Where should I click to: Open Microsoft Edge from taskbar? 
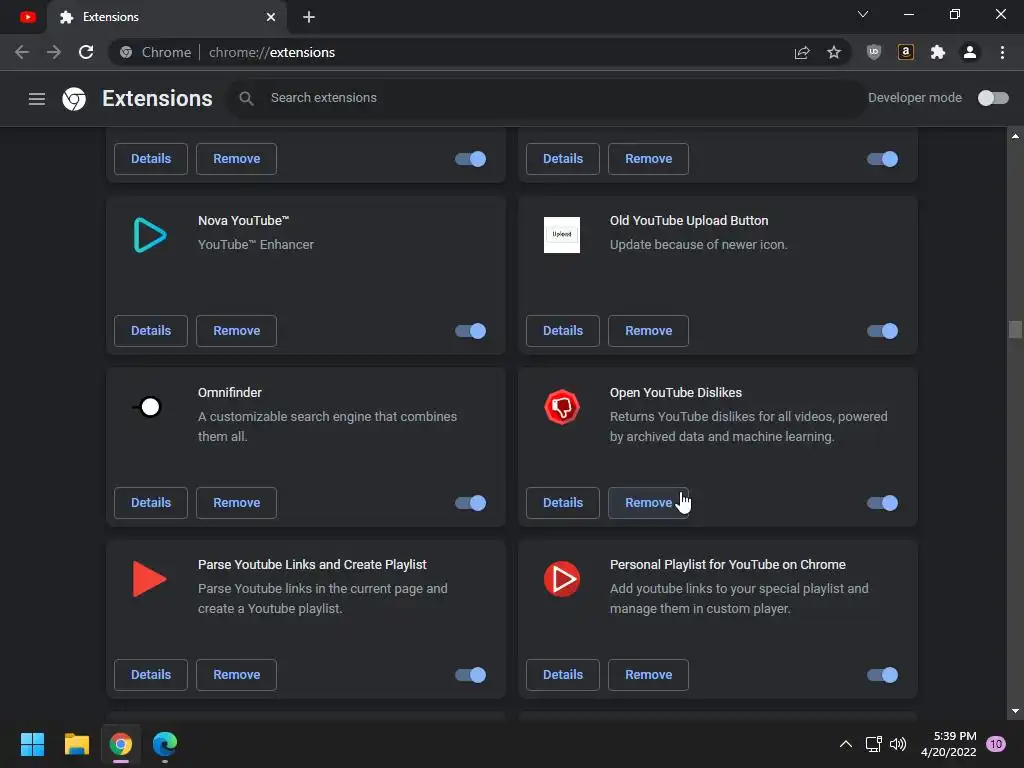pos(165,744)
